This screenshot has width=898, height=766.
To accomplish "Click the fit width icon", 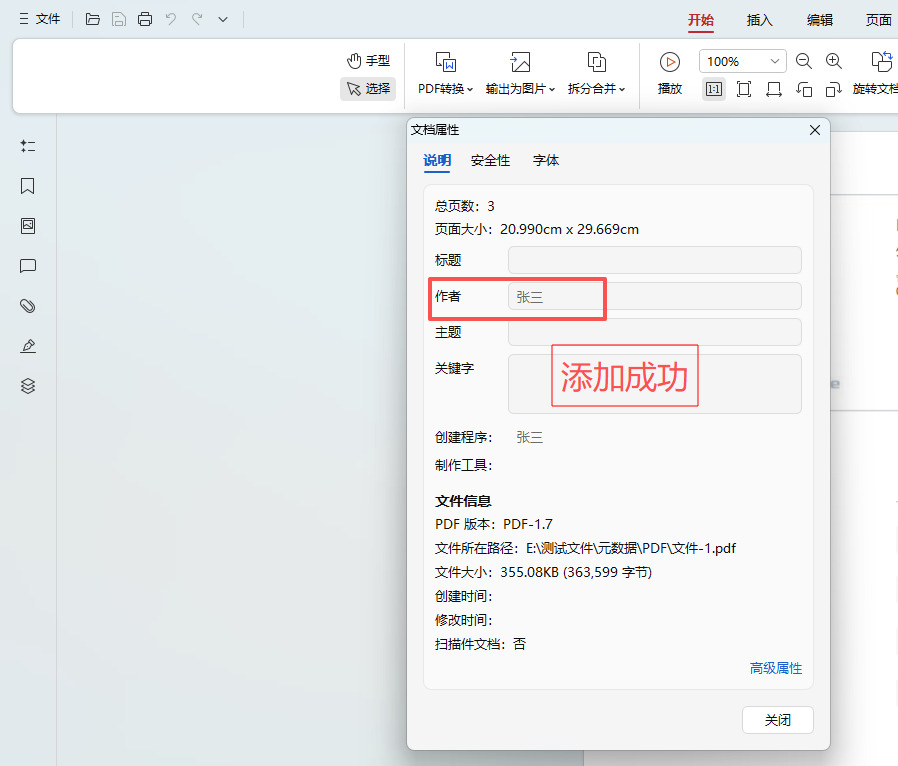I will [774, 89].
